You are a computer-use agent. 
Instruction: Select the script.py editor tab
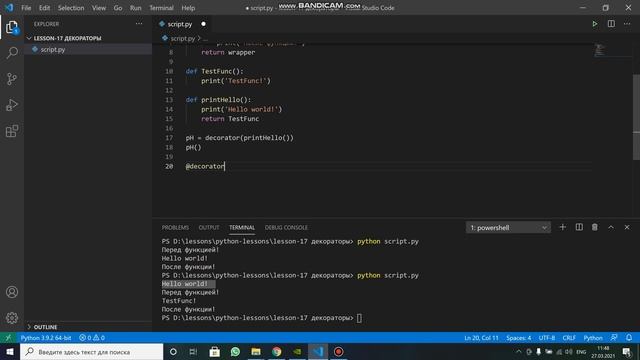point(182,24)
